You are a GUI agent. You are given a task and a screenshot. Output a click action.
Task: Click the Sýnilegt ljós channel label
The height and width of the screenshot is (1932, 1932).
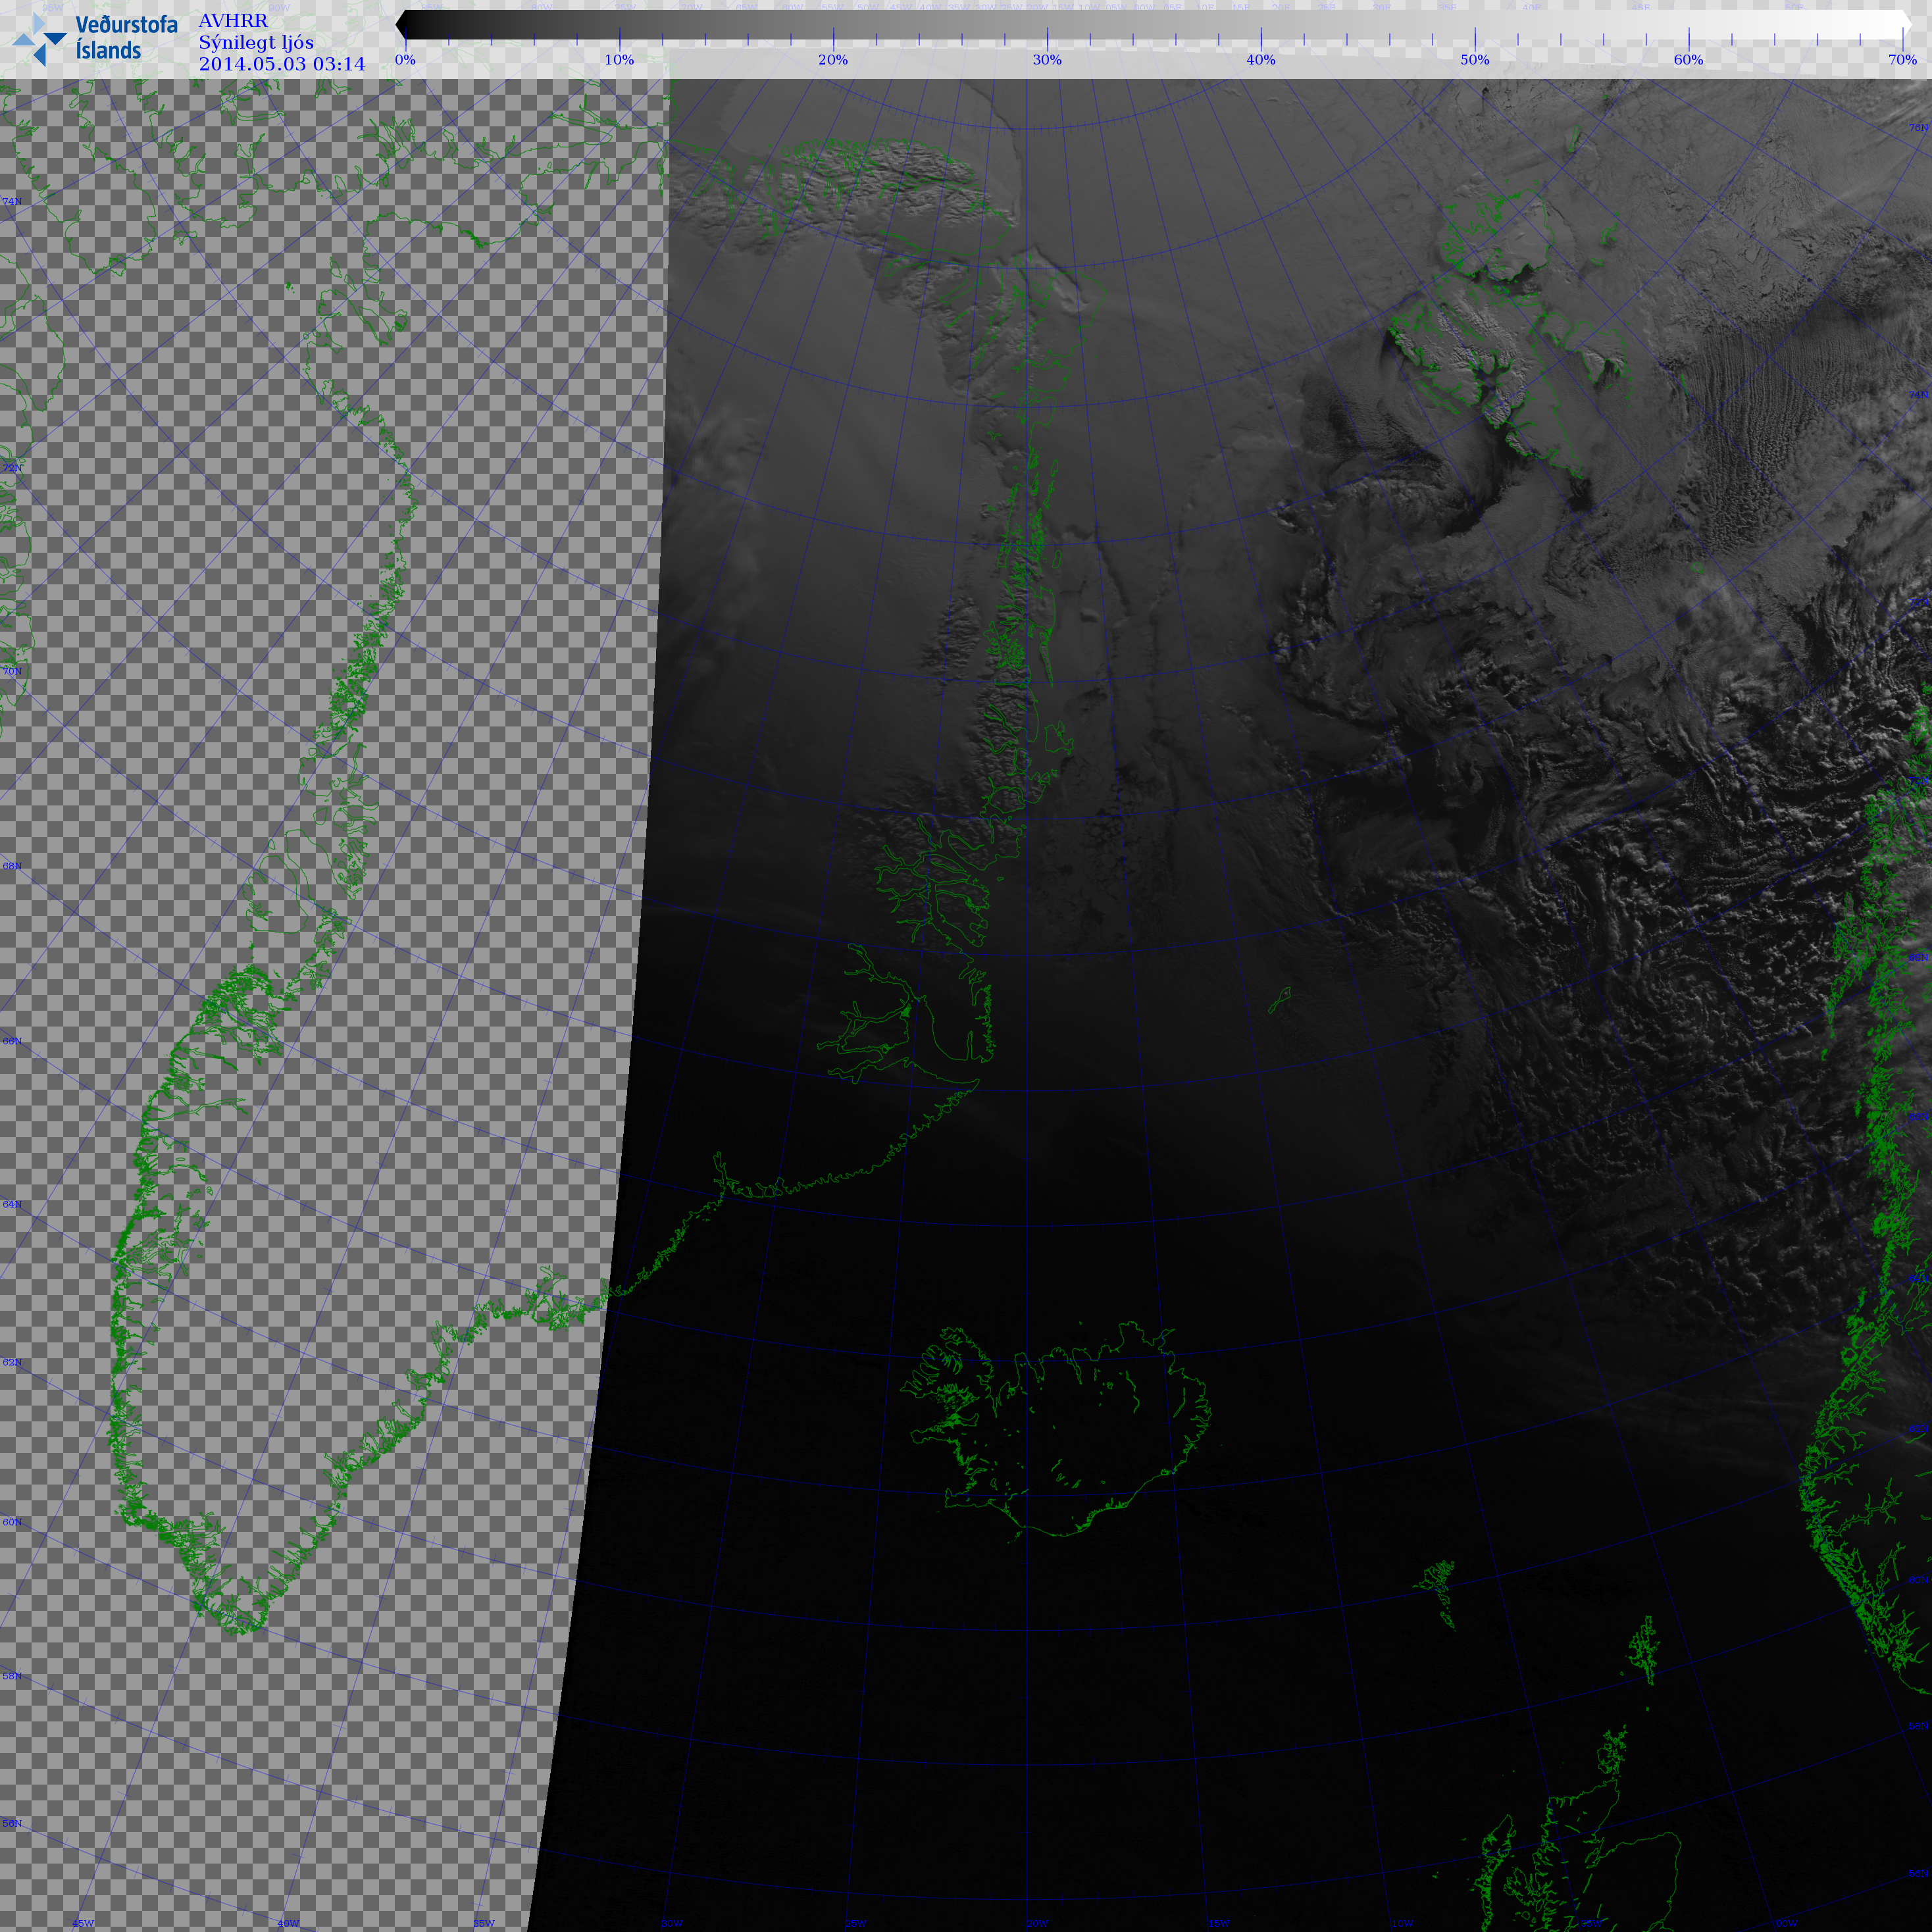click(x=256, y=43)
